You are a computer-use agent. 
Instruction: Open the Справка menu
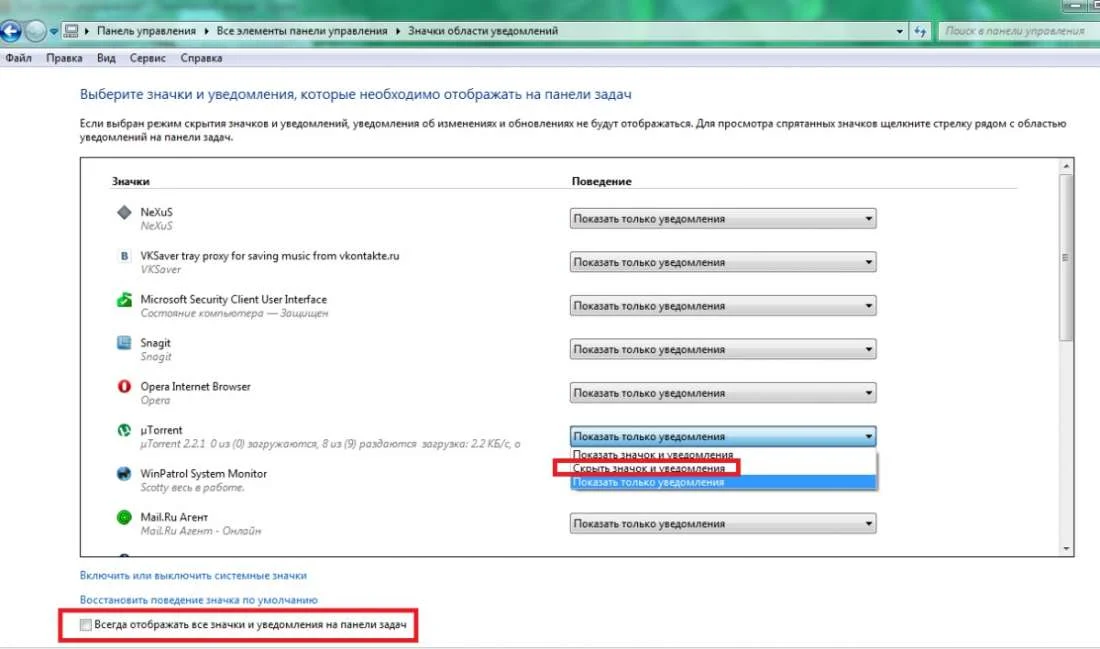tap(201, 58)
